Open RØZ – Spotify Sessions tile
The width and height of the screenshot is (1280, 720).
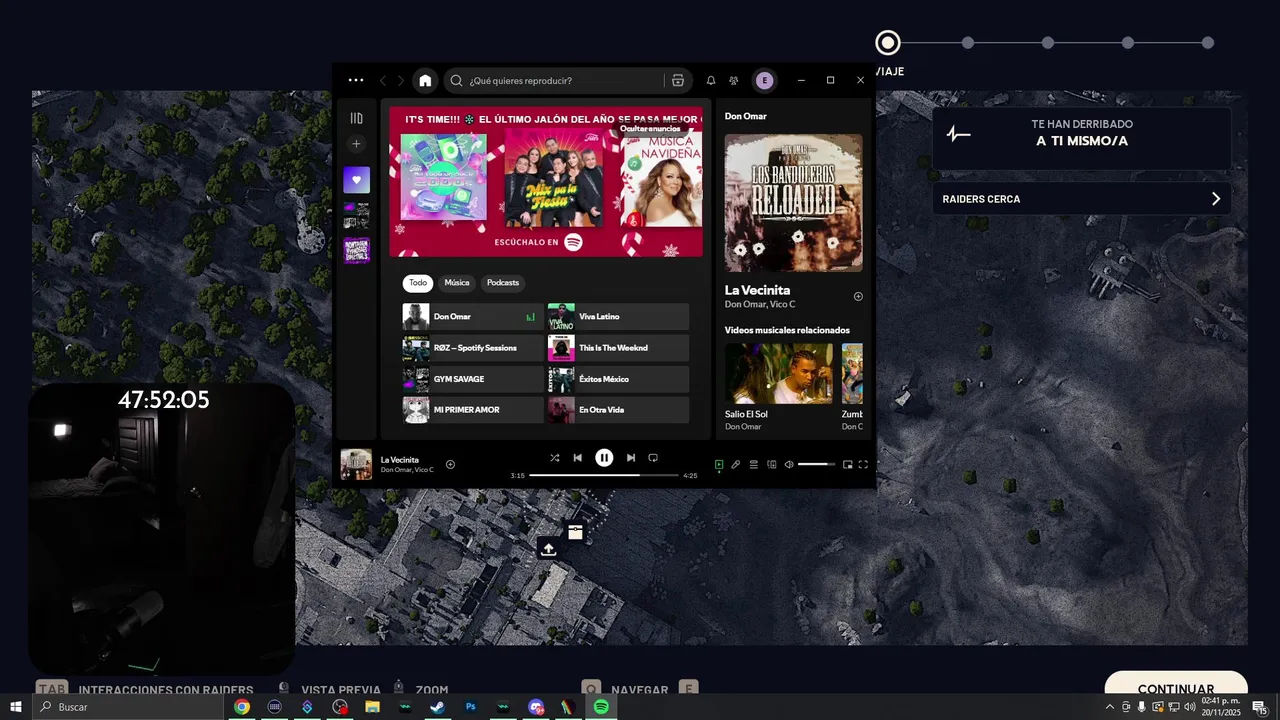tap(472, 348)
